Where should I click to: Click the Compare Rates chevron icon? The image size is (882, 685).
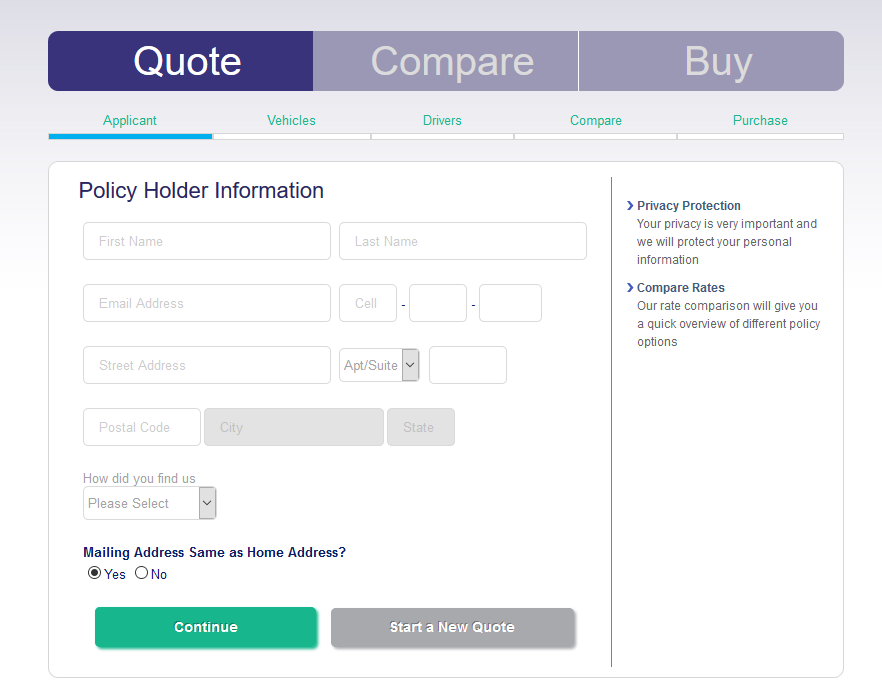pyautogui.click(x=629, y=288)
